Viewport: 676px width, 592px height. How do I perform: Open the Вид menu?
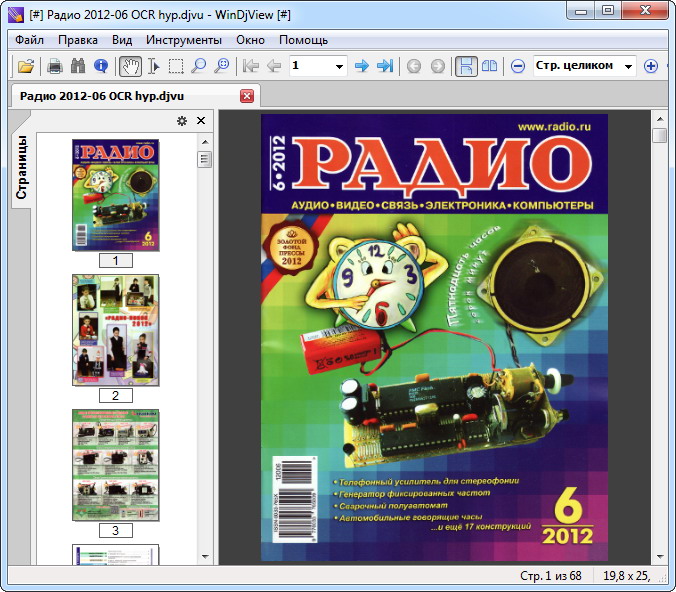tap(122, 40)
